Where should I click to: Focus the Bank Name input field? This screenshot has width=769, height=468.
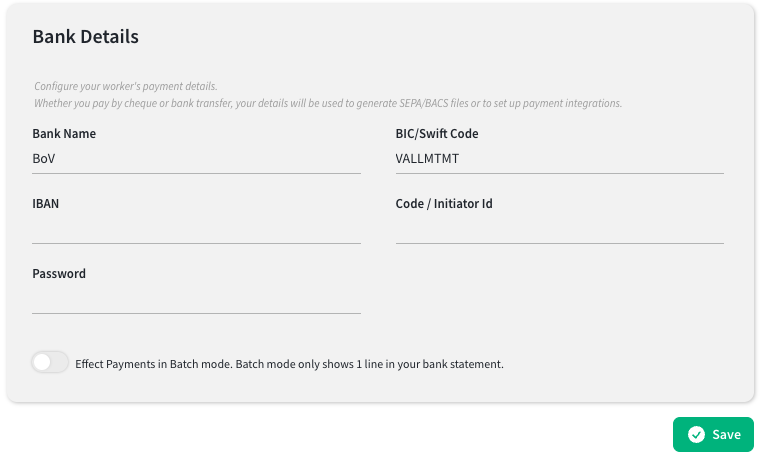196,159
